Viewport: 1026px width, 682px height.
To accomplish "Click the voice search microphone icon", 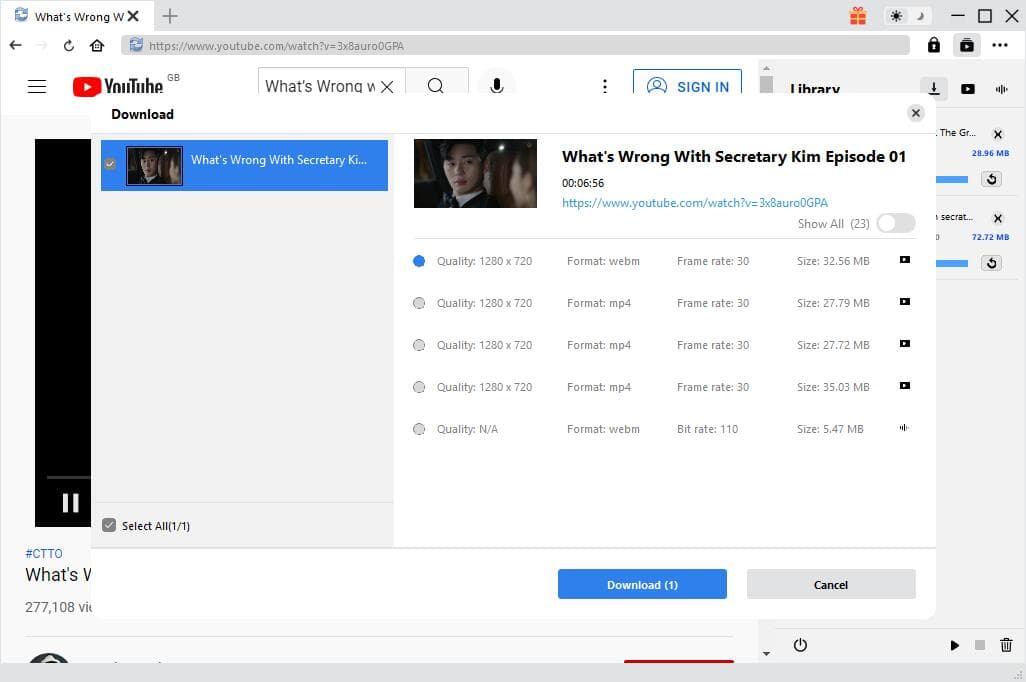I will (497, 84).
